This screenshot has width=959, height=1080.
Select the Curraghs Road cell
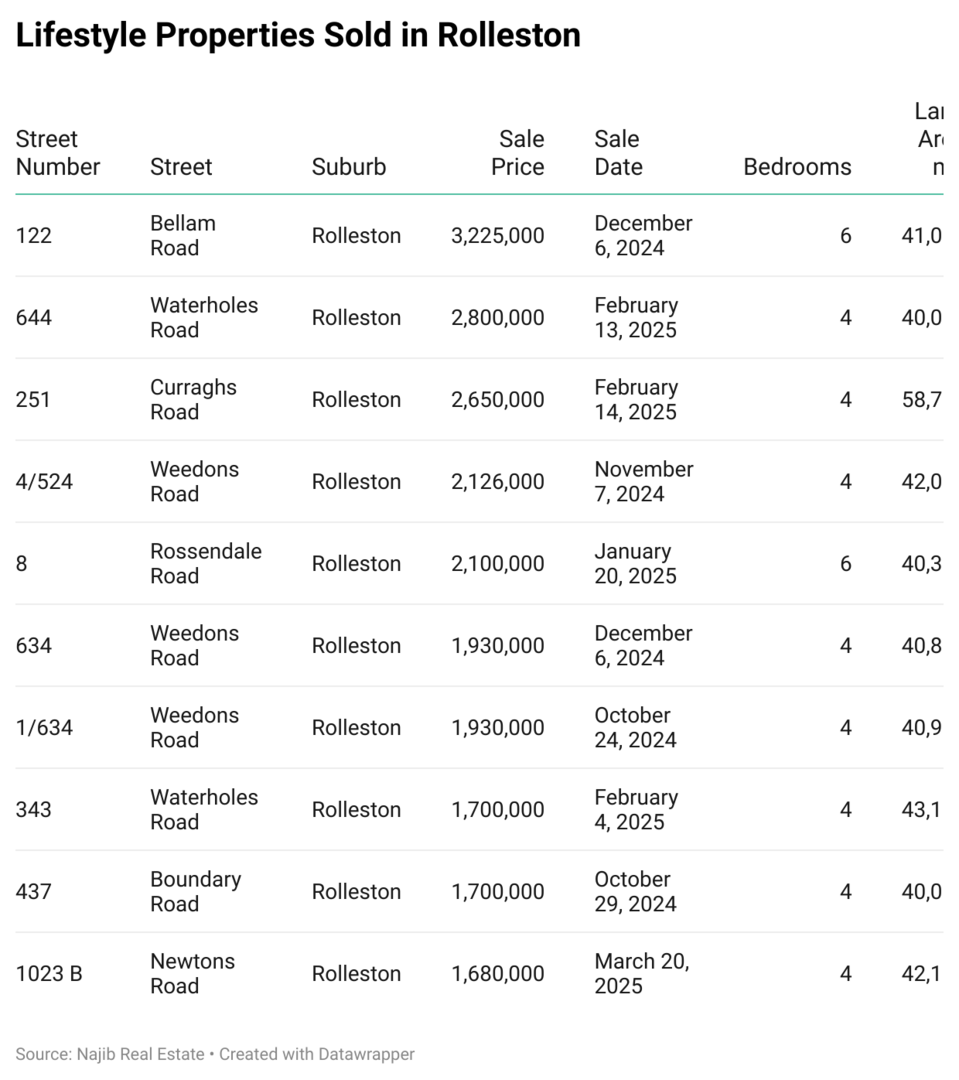pos(193,400)
